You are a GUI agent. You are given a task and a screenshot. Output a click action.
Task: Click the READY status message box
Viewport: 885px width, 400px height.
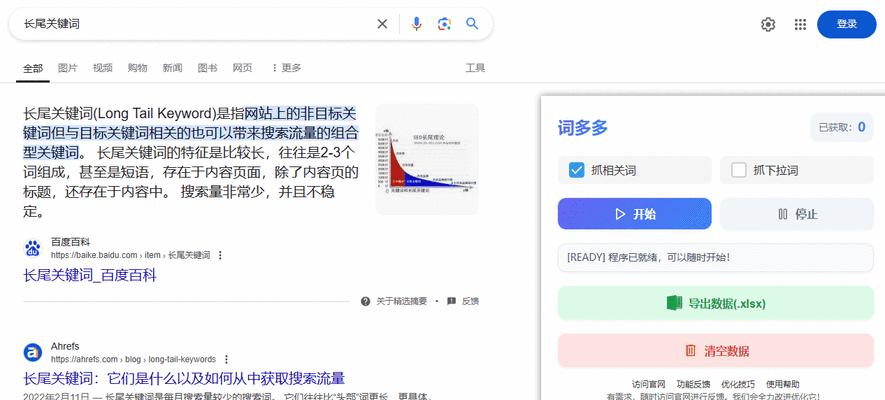coord(716,258)
